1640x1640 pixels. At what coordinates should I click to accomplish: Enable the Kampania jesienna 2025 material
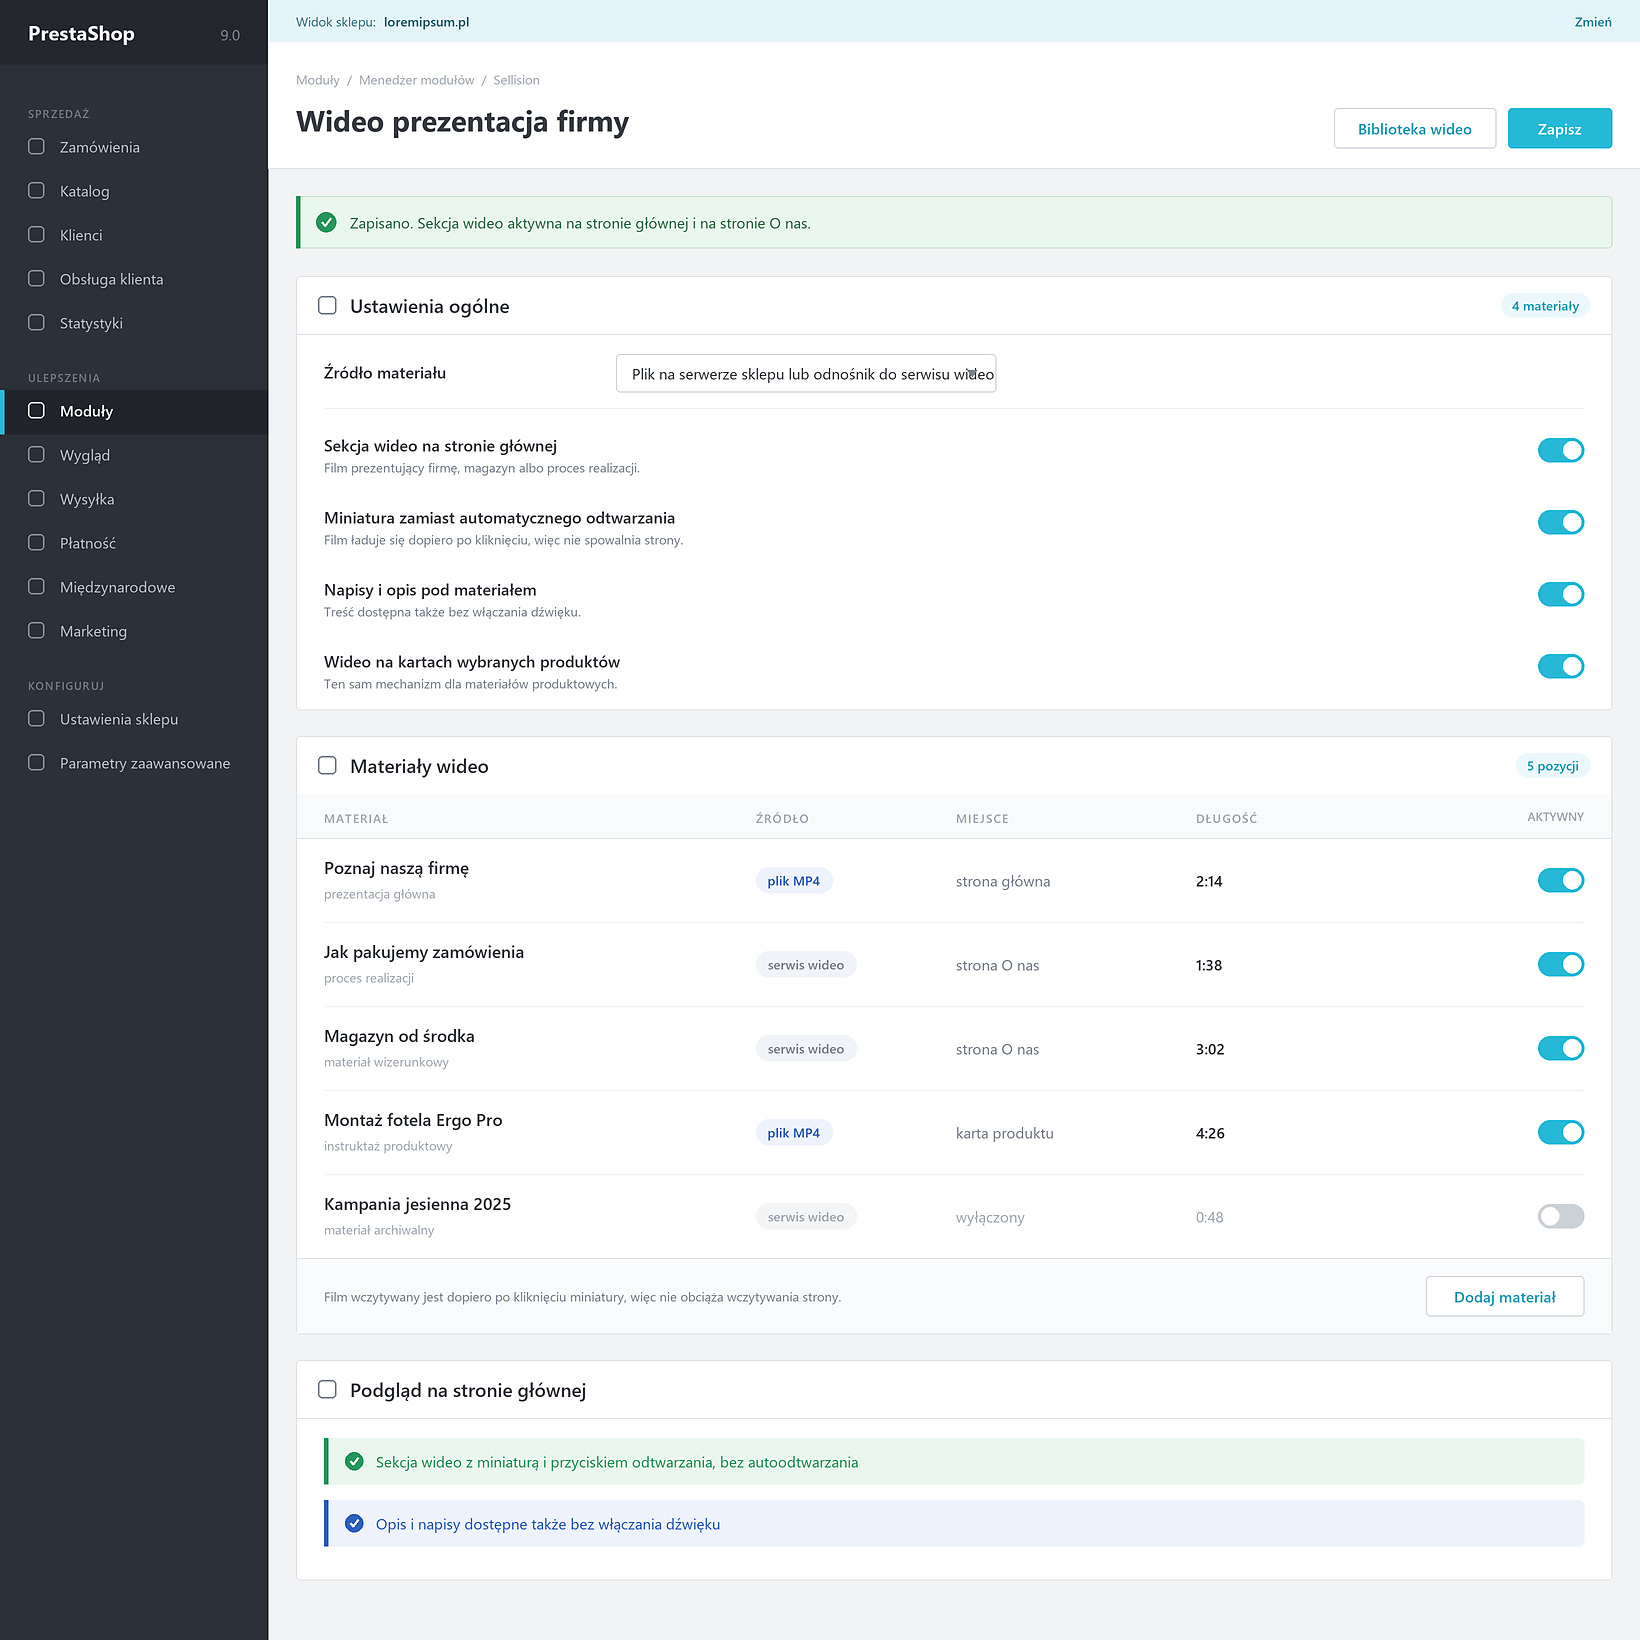click(x=1560, y=1216)
